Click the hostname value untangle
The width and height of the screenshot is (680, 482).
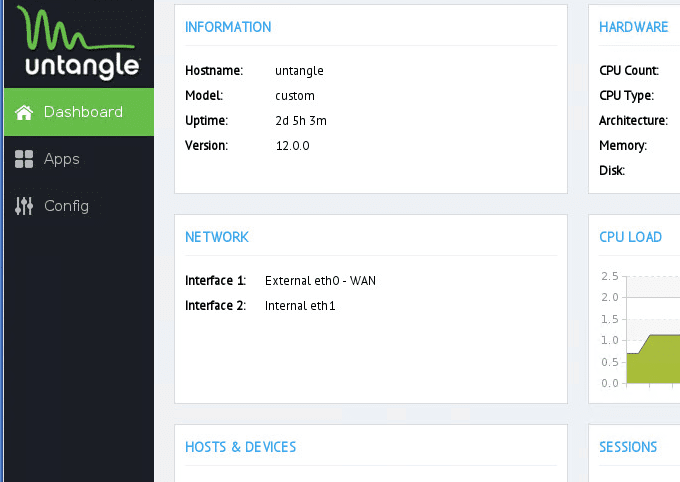click(299, 71)
